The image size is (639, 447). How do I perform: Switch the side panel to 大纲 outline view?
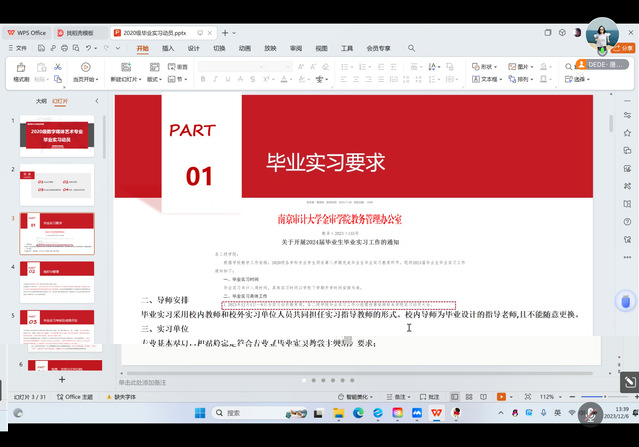coord(41,101)
